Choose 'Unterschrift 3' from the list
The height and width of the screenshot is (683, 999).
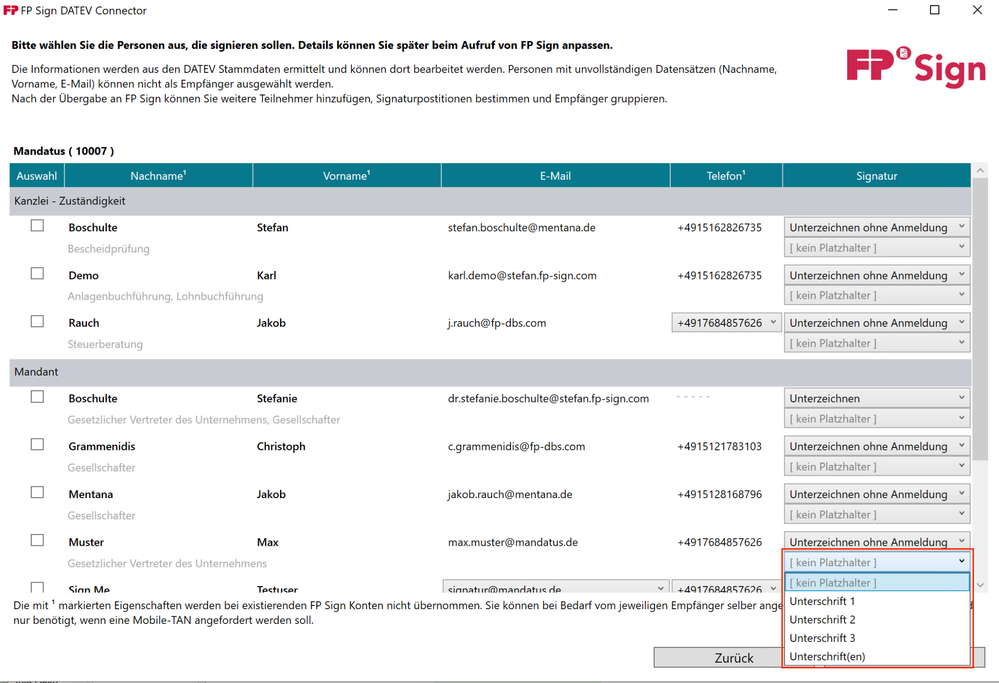pyautogui.click(x=877, y=638)
